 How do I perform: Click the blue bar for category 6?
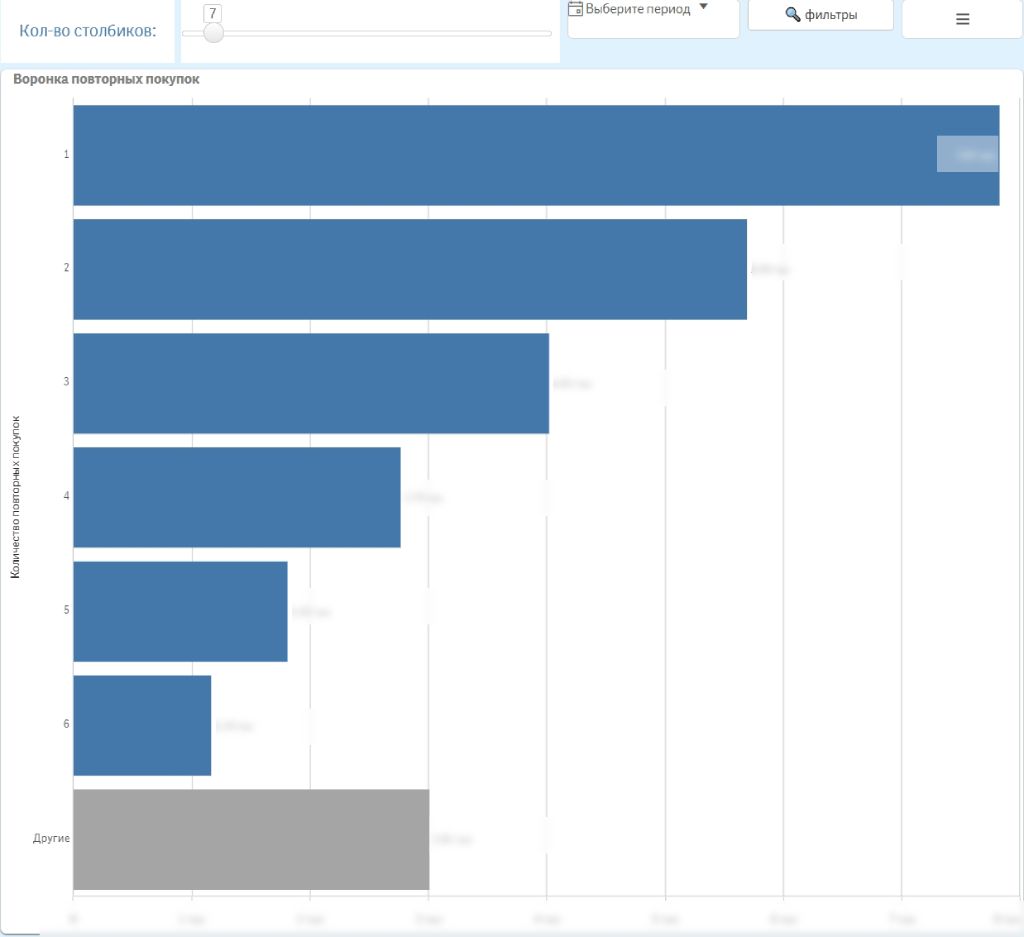click(142, 725)
